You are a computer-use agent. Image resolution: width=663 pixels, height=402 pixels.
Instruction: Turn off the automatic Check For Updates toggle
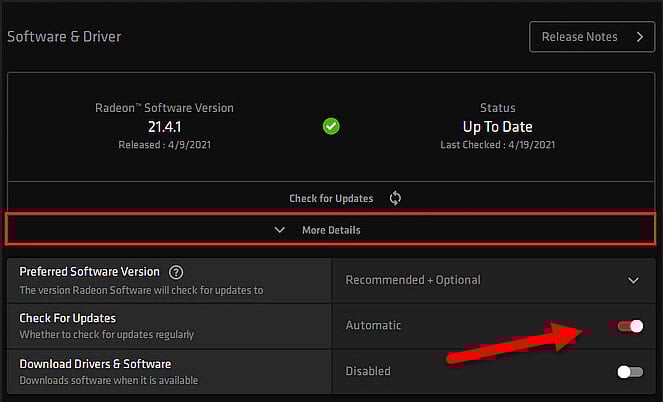click(630, 326)
